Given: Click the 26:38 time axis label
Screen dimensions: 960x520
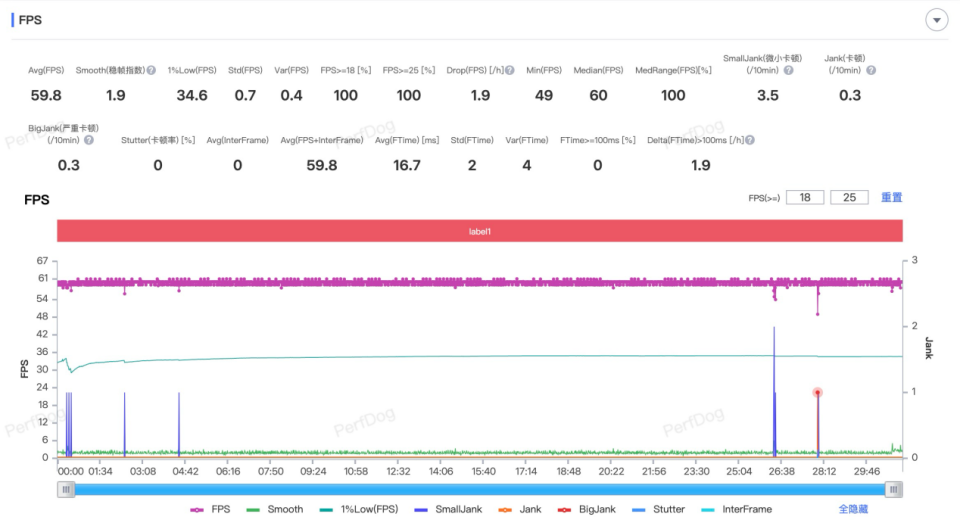Looking at the screenshot, I should 782,472.
